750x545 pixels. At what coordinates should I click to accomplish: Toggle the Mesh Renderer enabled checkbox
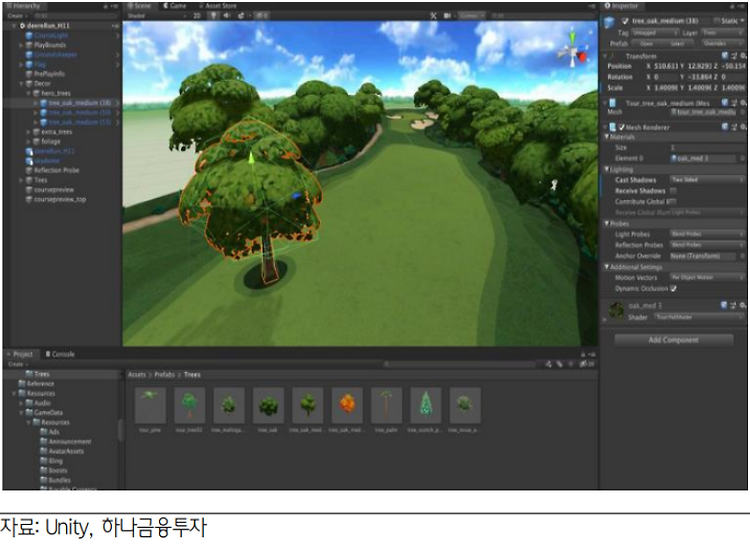pyautogui.click(x=621, y=127)
